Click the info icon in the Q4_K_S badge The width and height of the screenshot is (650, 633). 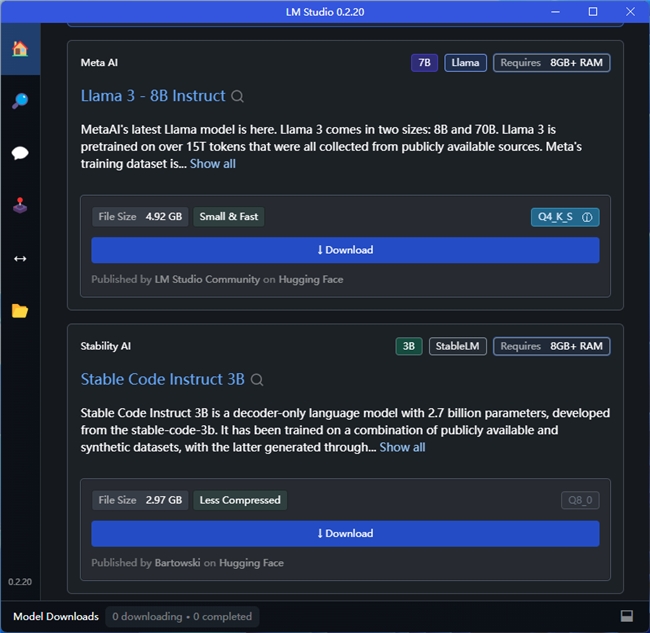click(587, 217)
